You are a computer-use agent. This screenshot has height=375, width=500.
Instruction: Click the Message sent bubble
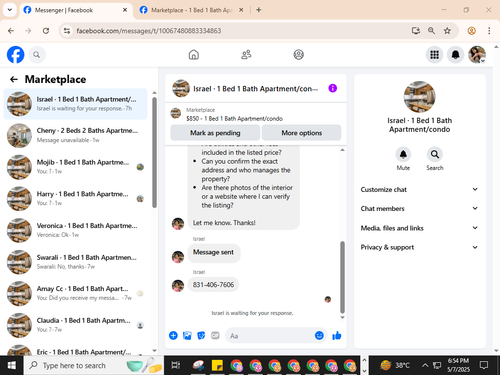(x=213, y=252)
